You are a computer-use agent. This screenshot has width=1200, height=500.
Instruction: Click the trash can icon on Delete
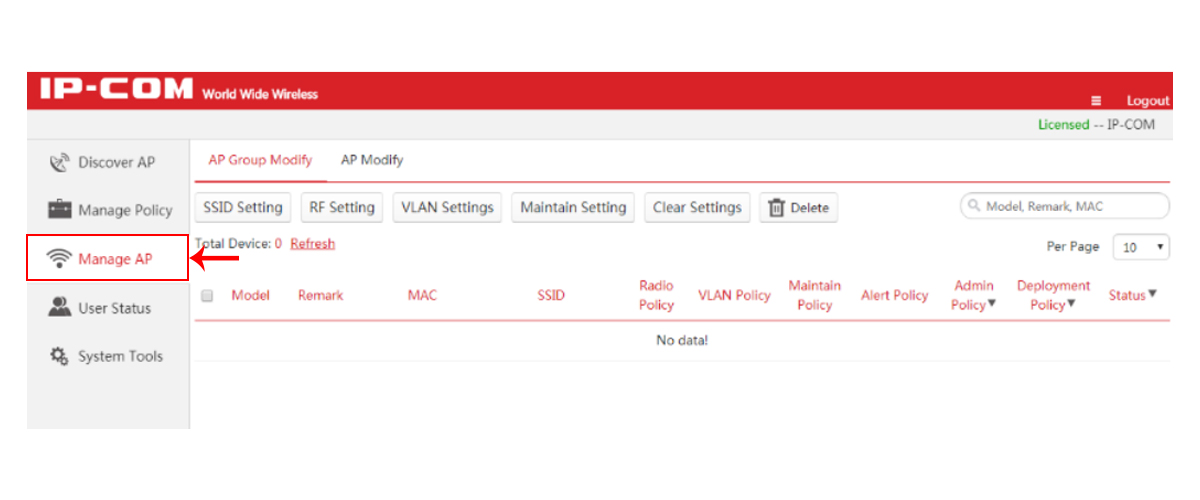pyautogui.click(x=776, y=207)
